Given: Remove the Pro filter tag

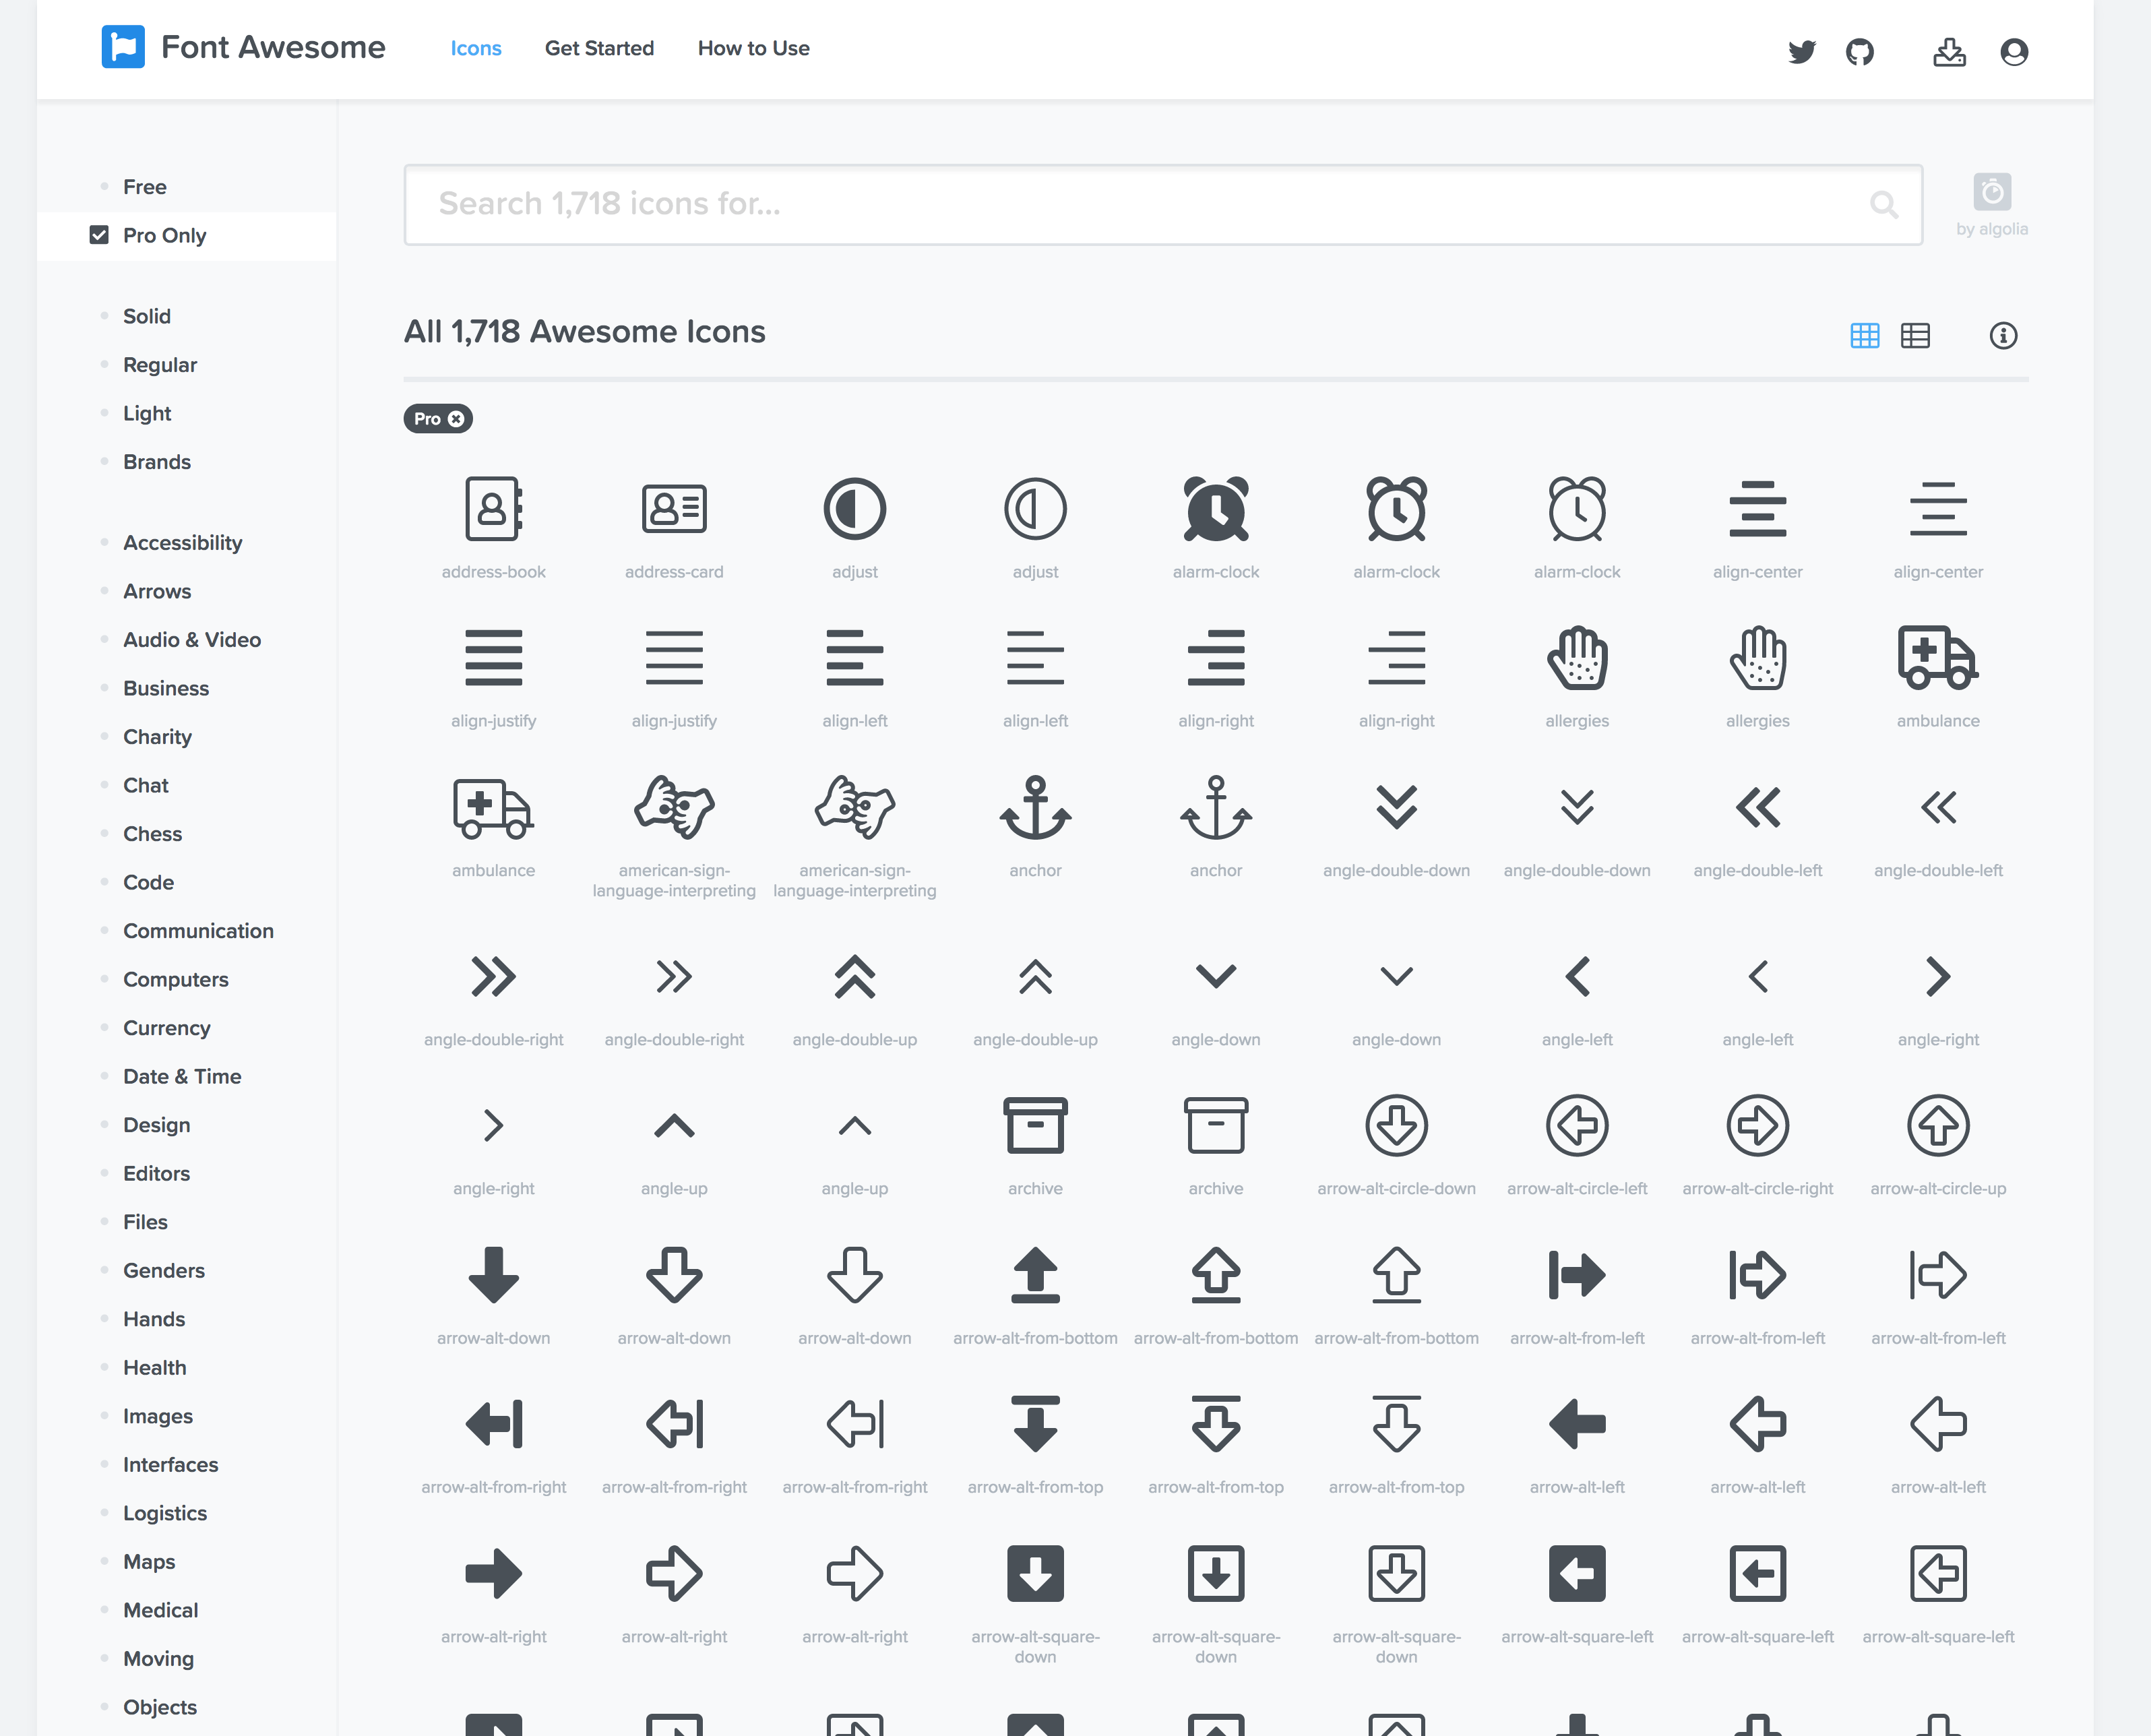Looking at the screenshot, I should pos(456,419).
